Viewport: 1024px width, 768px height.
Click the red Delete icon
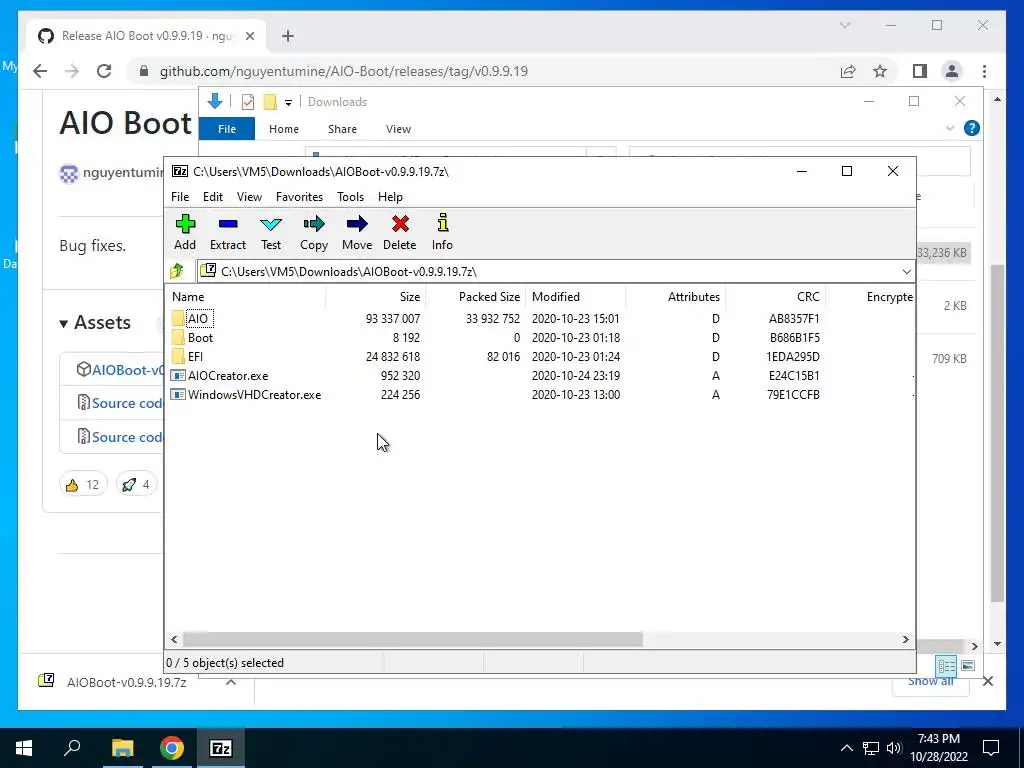[x=400, y=225]
